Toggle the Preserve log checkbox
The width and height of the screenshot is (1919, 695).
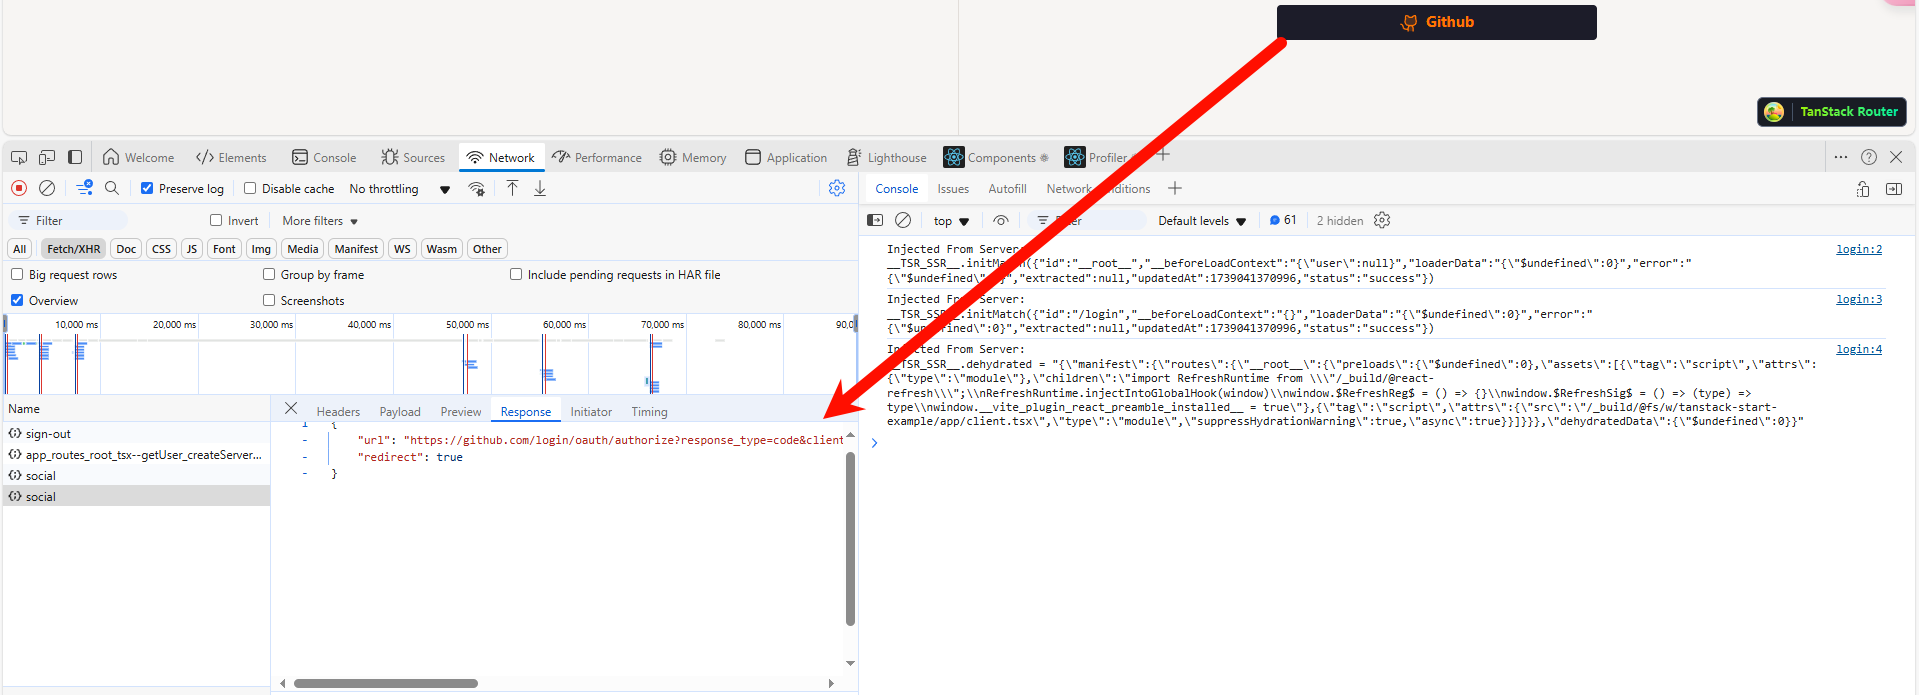pyautogui.click(x=147, y=188)
